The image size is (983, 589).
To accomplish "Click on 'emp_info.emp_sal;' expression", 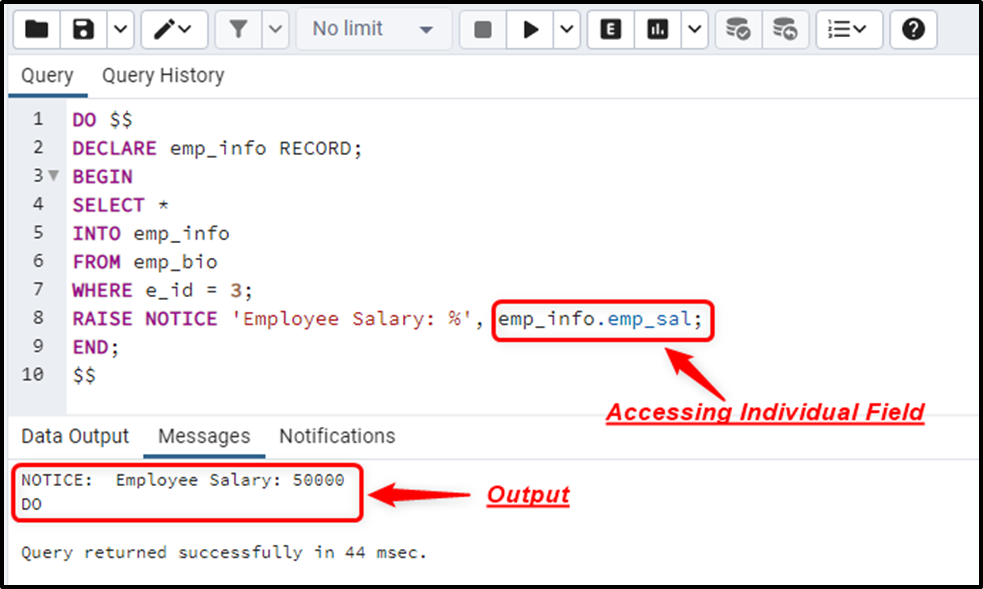I will [601, 319].
